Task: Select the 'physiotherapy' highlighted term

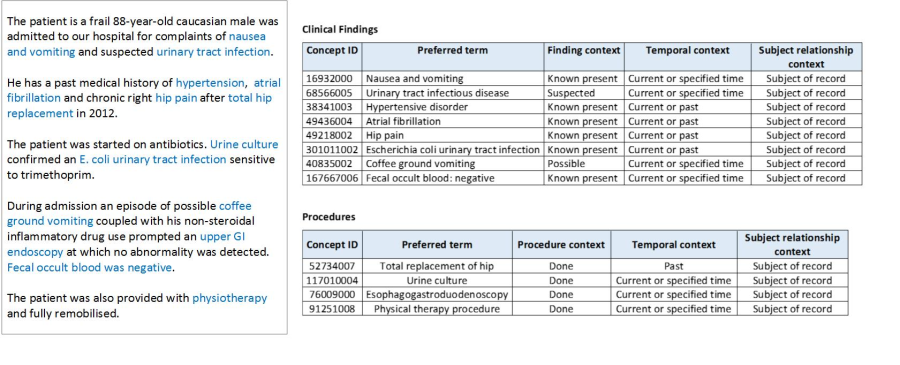Action: click(x=230, y=298)
